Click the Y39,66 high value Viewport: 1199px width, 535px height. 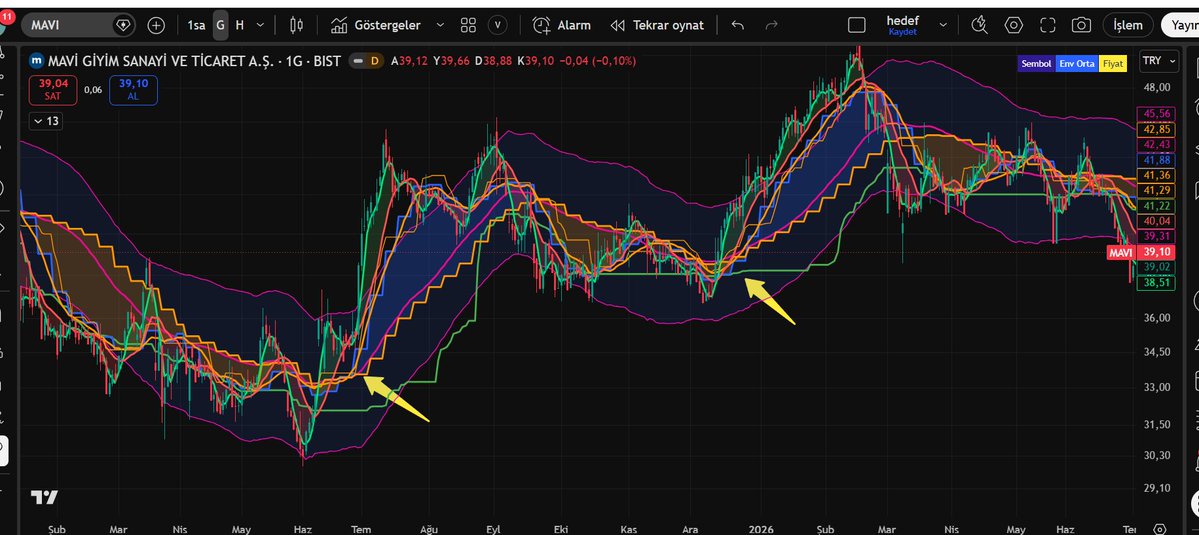[451, 60]
